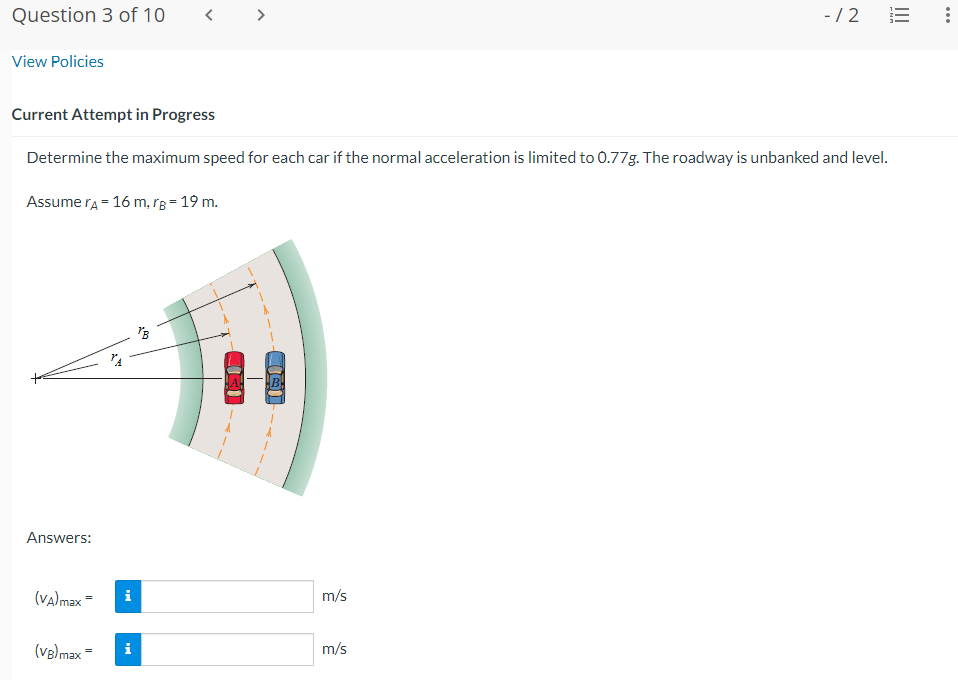Open the vertical ellipsis options menu
Viewport: 958px width, 680px height.
click(944, 15)
